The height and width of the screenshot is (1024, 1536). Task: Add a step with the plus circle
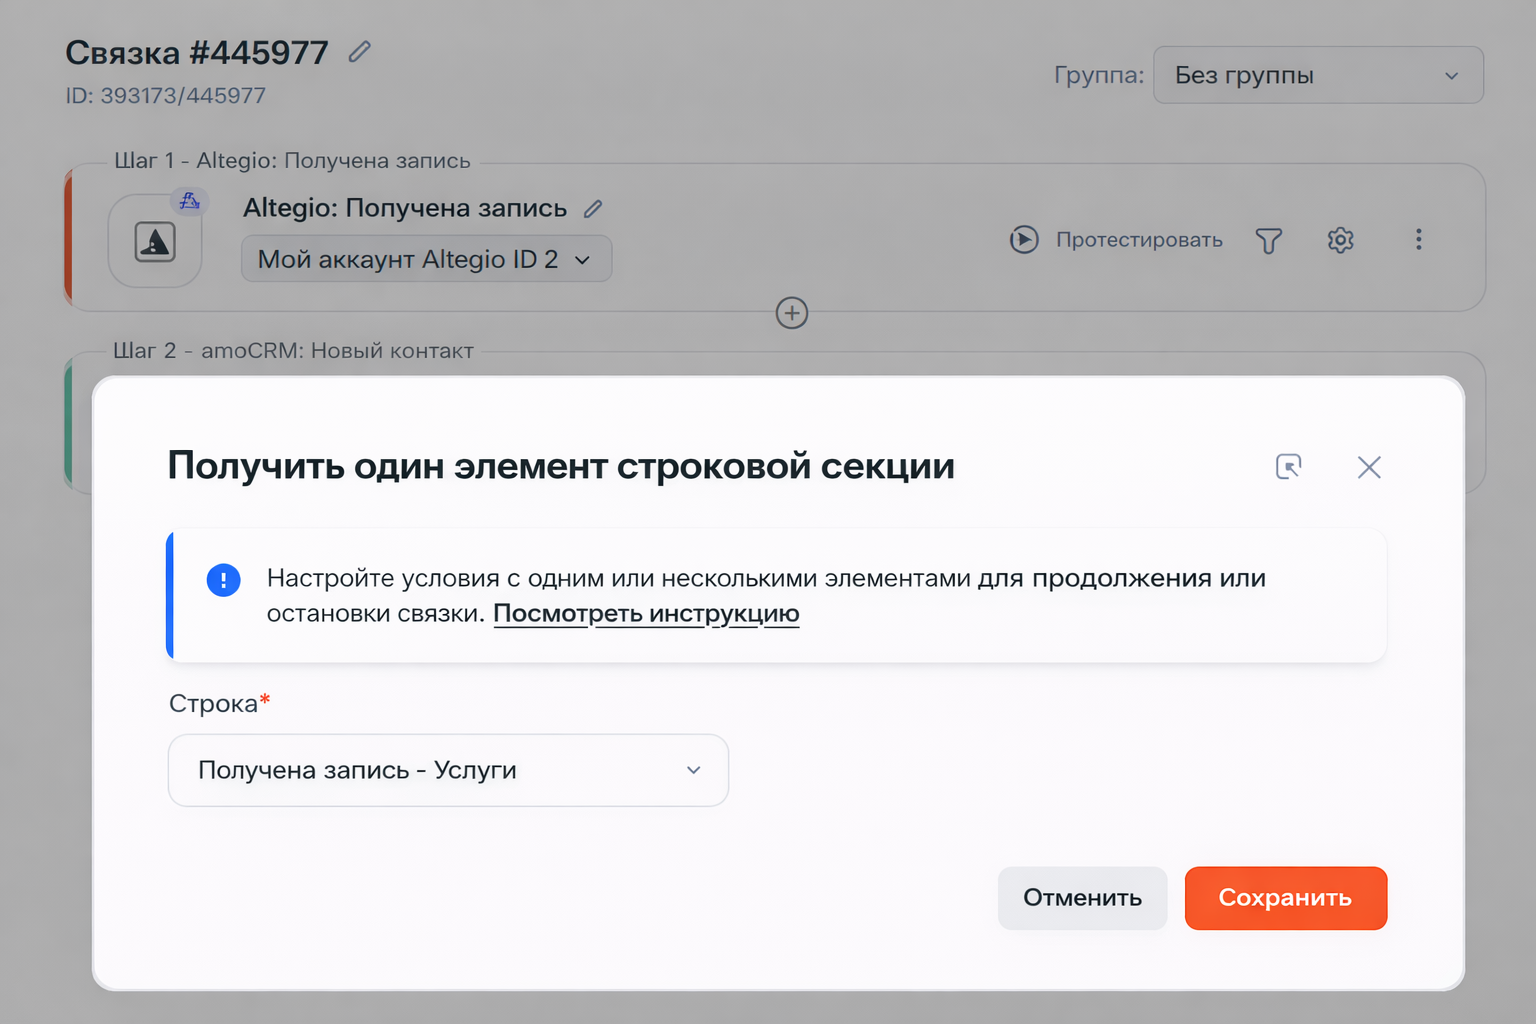pos(791,313)
